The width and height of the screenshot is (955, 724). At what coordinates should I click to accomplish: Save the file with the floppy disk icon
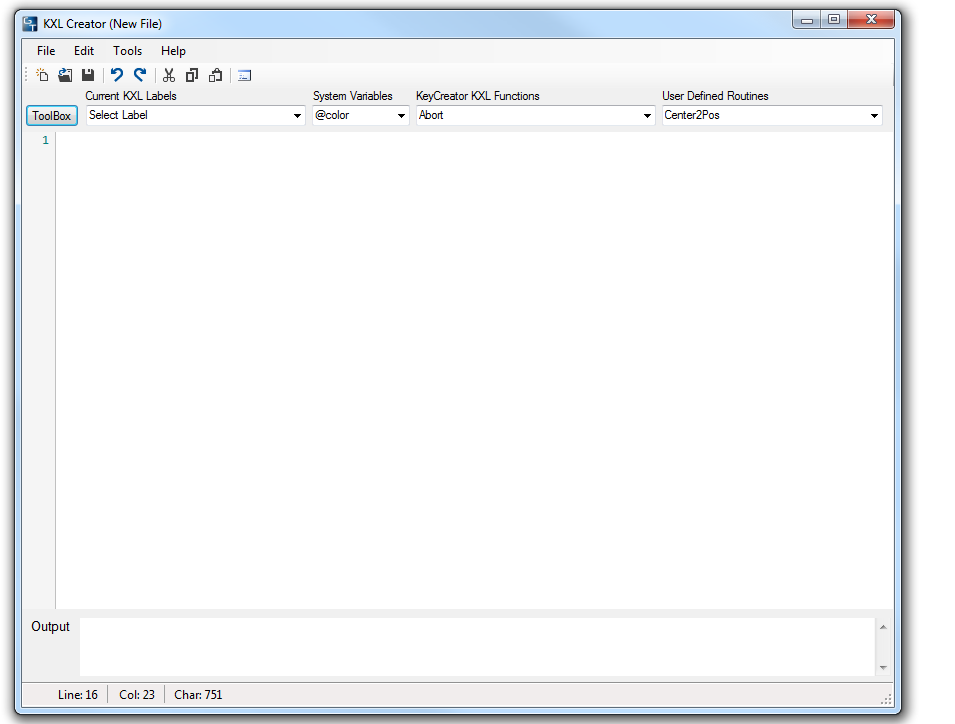coord(88,75)
